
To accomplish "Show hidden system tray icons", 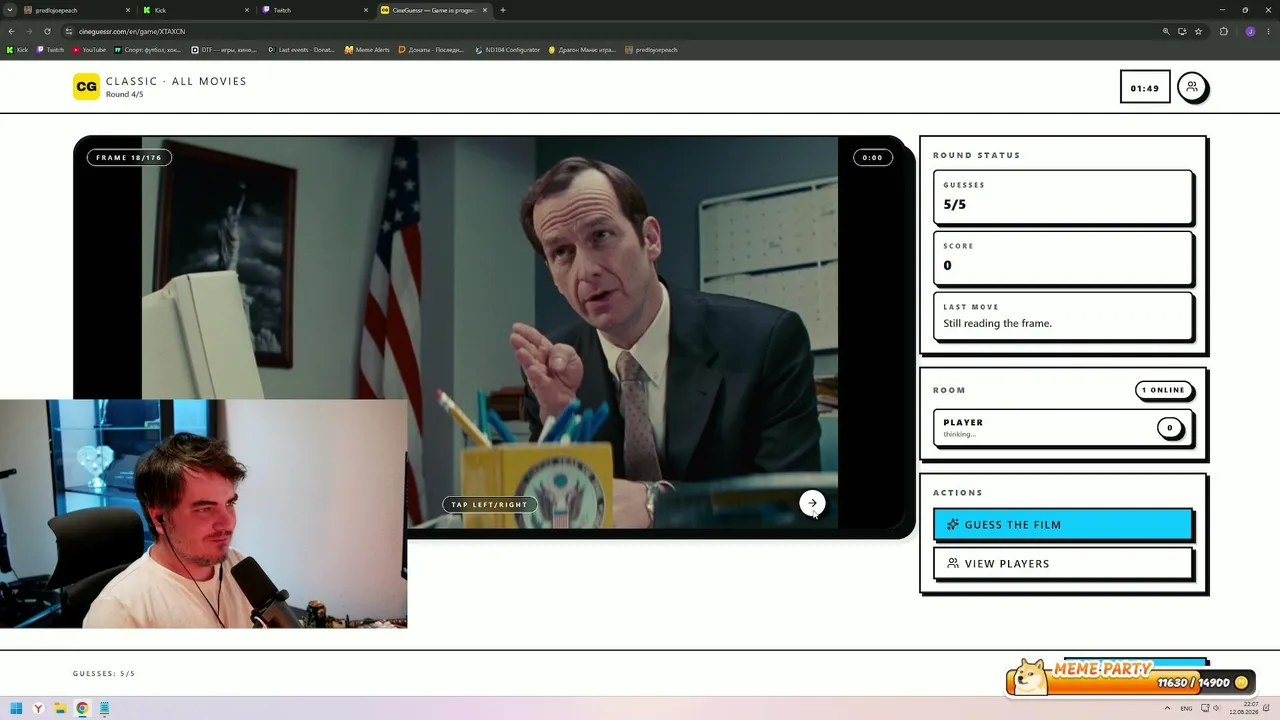I will [1168, 709].
